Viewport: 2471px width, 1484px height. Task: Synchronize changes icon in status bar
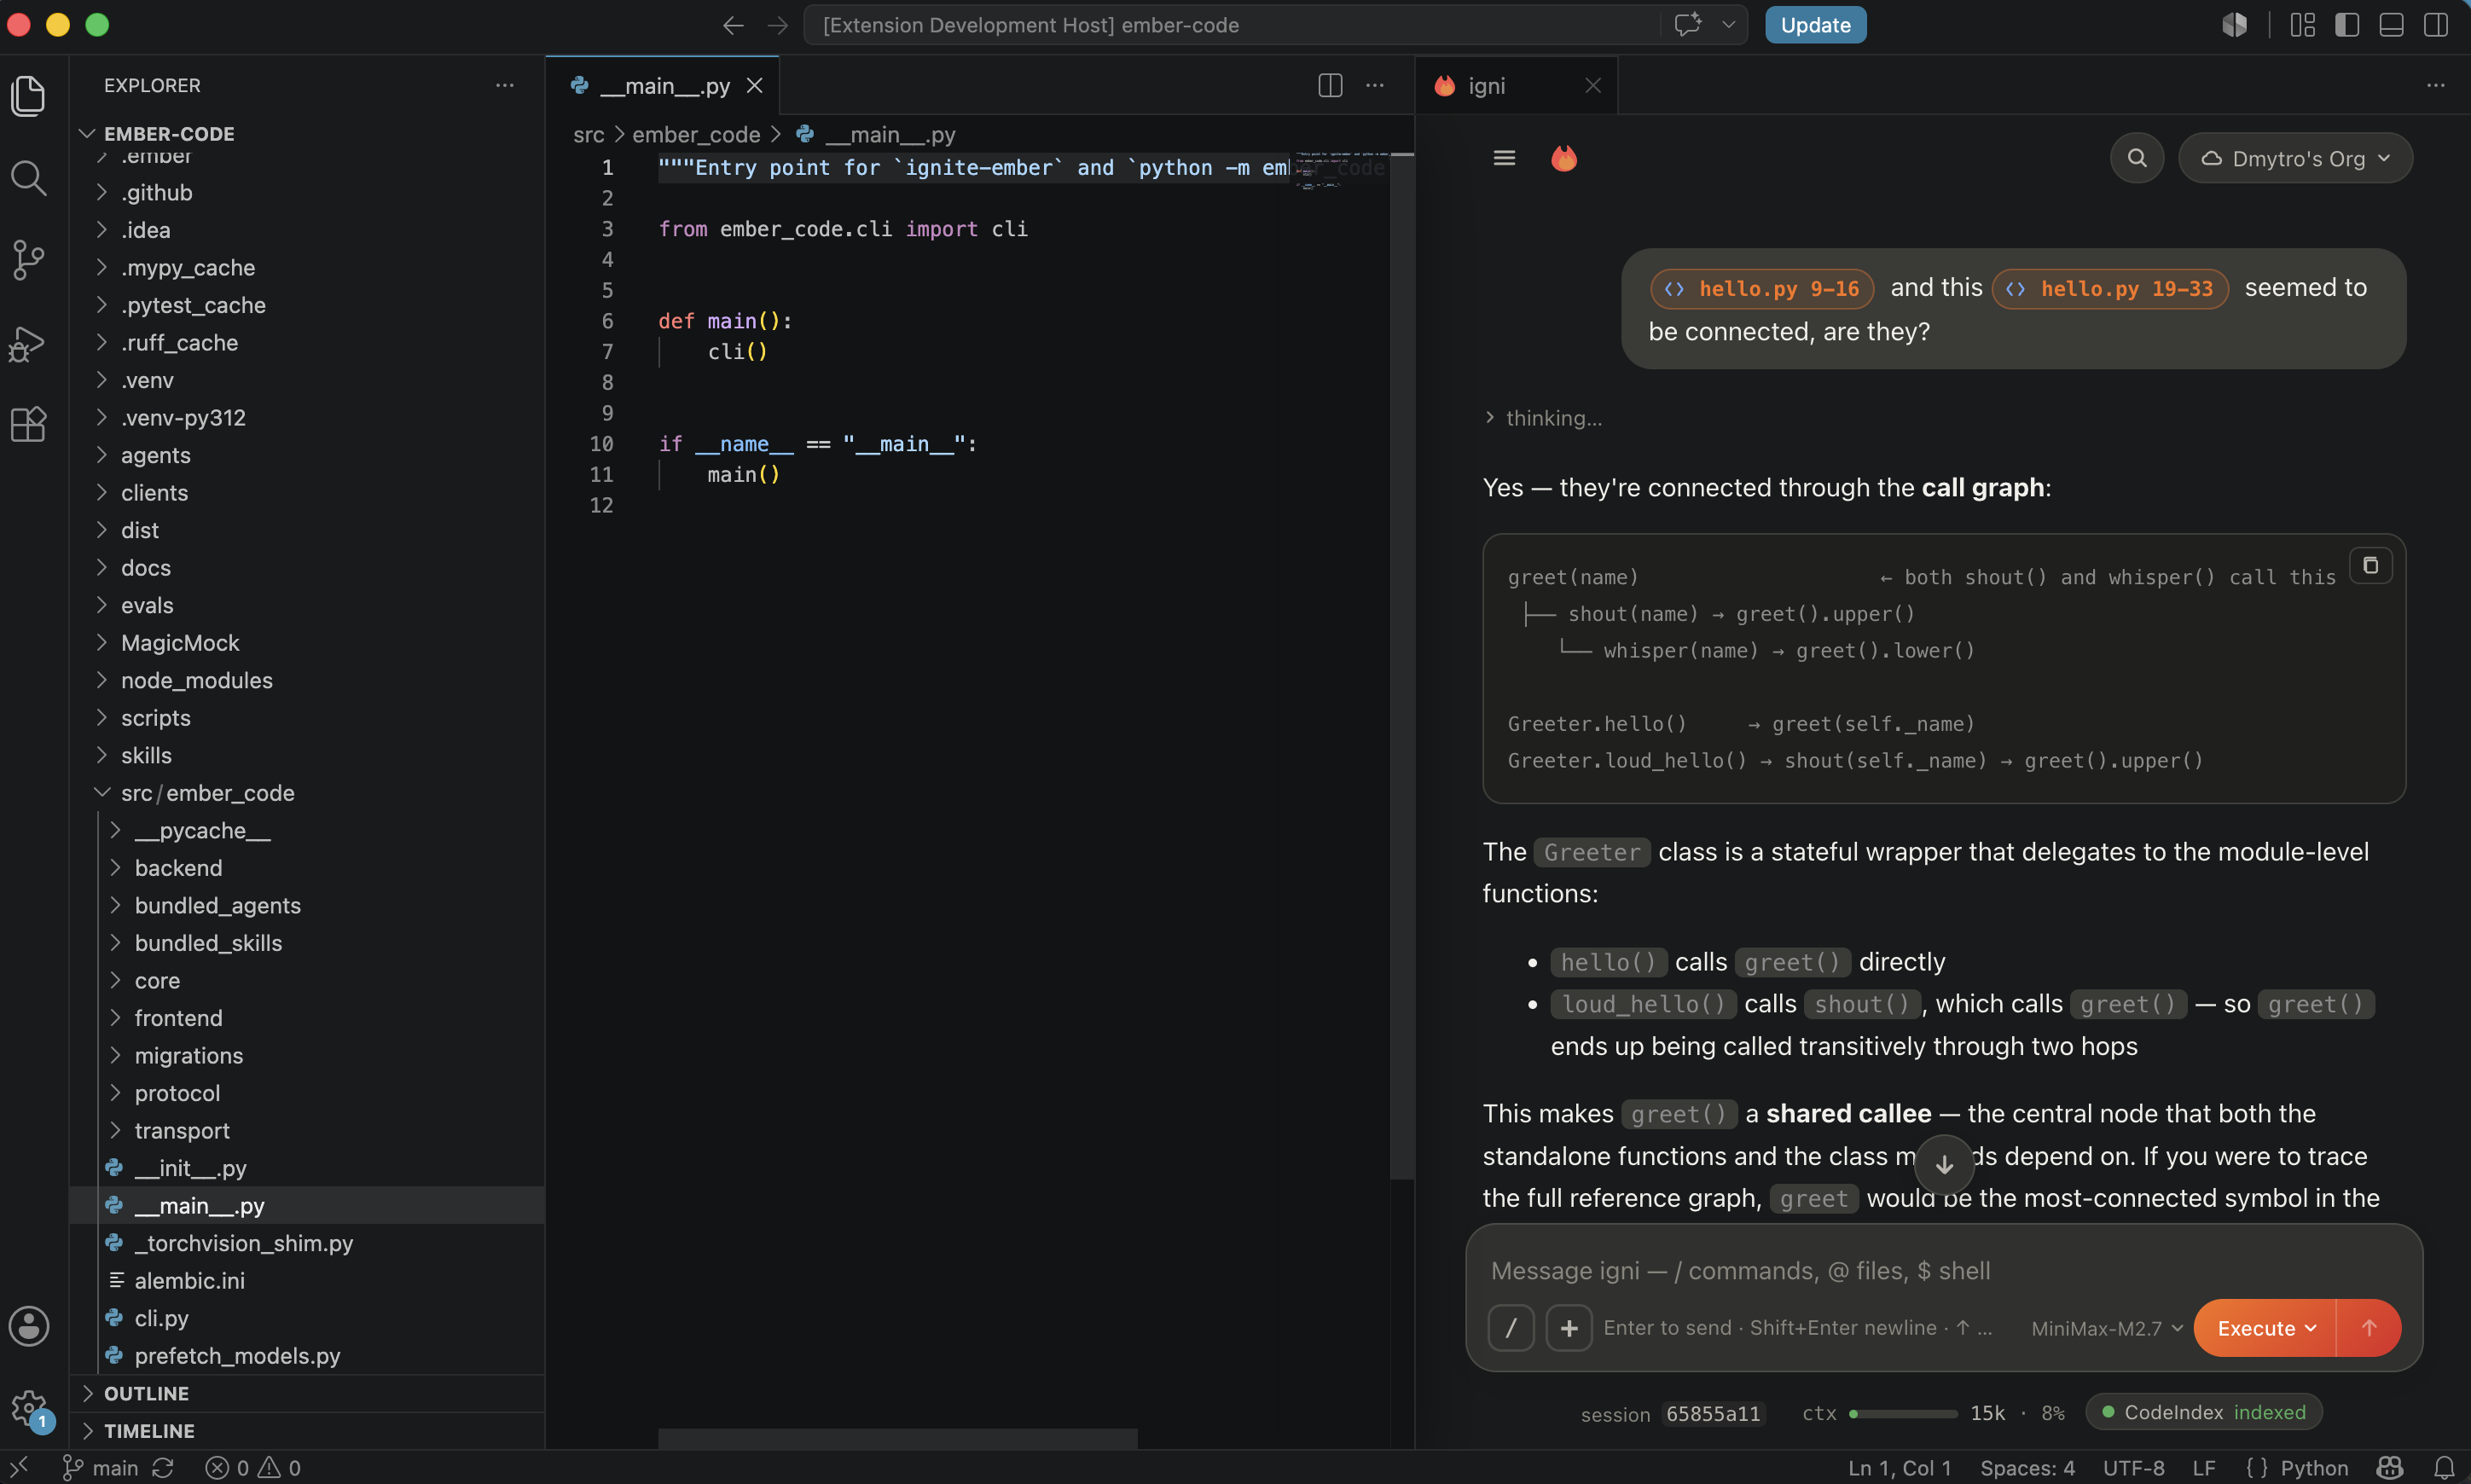point(163,1468)
